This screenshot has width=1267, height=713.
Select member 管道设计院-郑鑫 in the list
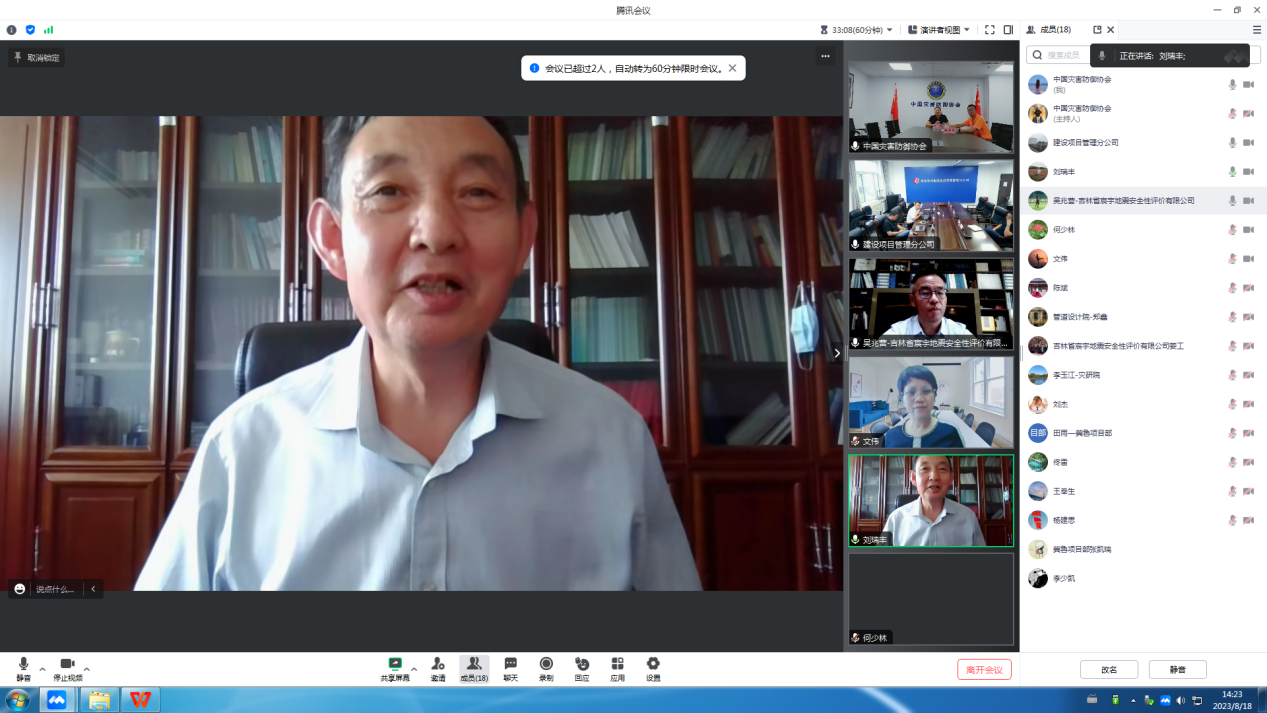tap(1142, 317)
